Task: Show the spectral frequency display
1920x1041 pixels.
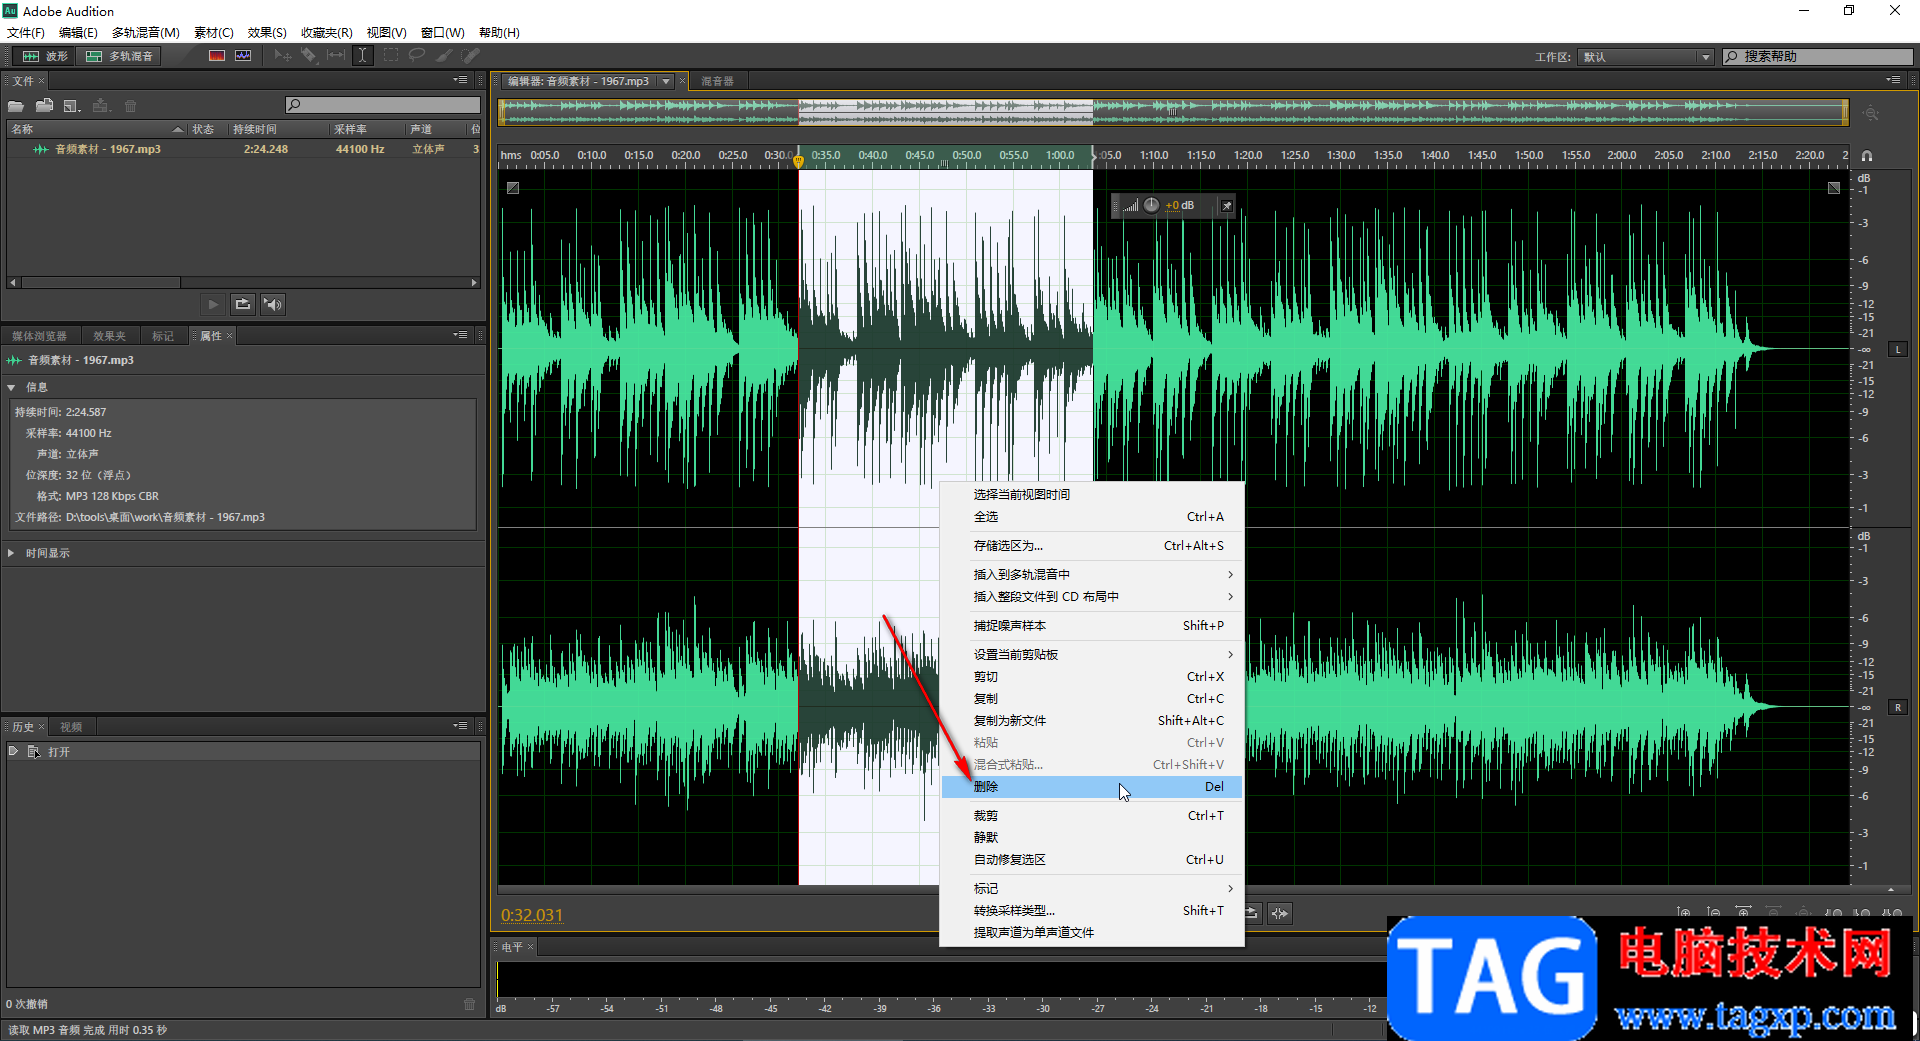Action: click(x=217, y=56)
